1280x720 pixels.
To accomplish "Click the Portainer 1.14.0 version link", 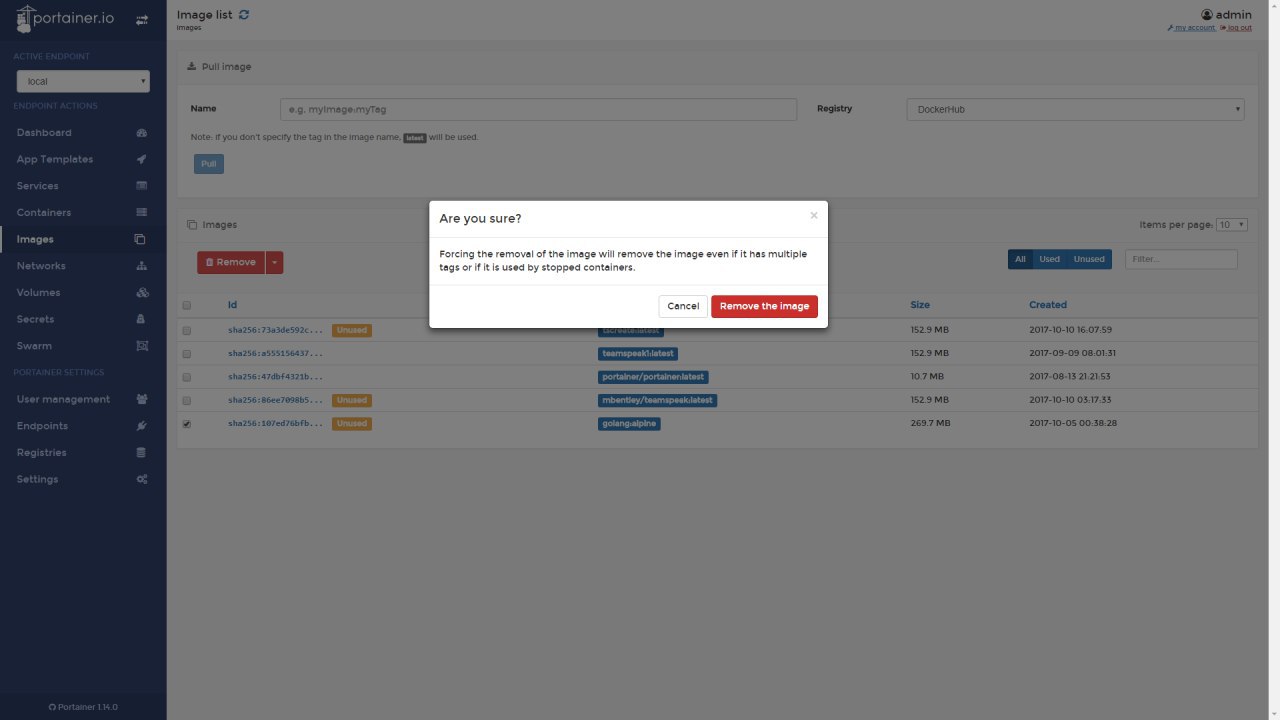I will tap(83, 707).
